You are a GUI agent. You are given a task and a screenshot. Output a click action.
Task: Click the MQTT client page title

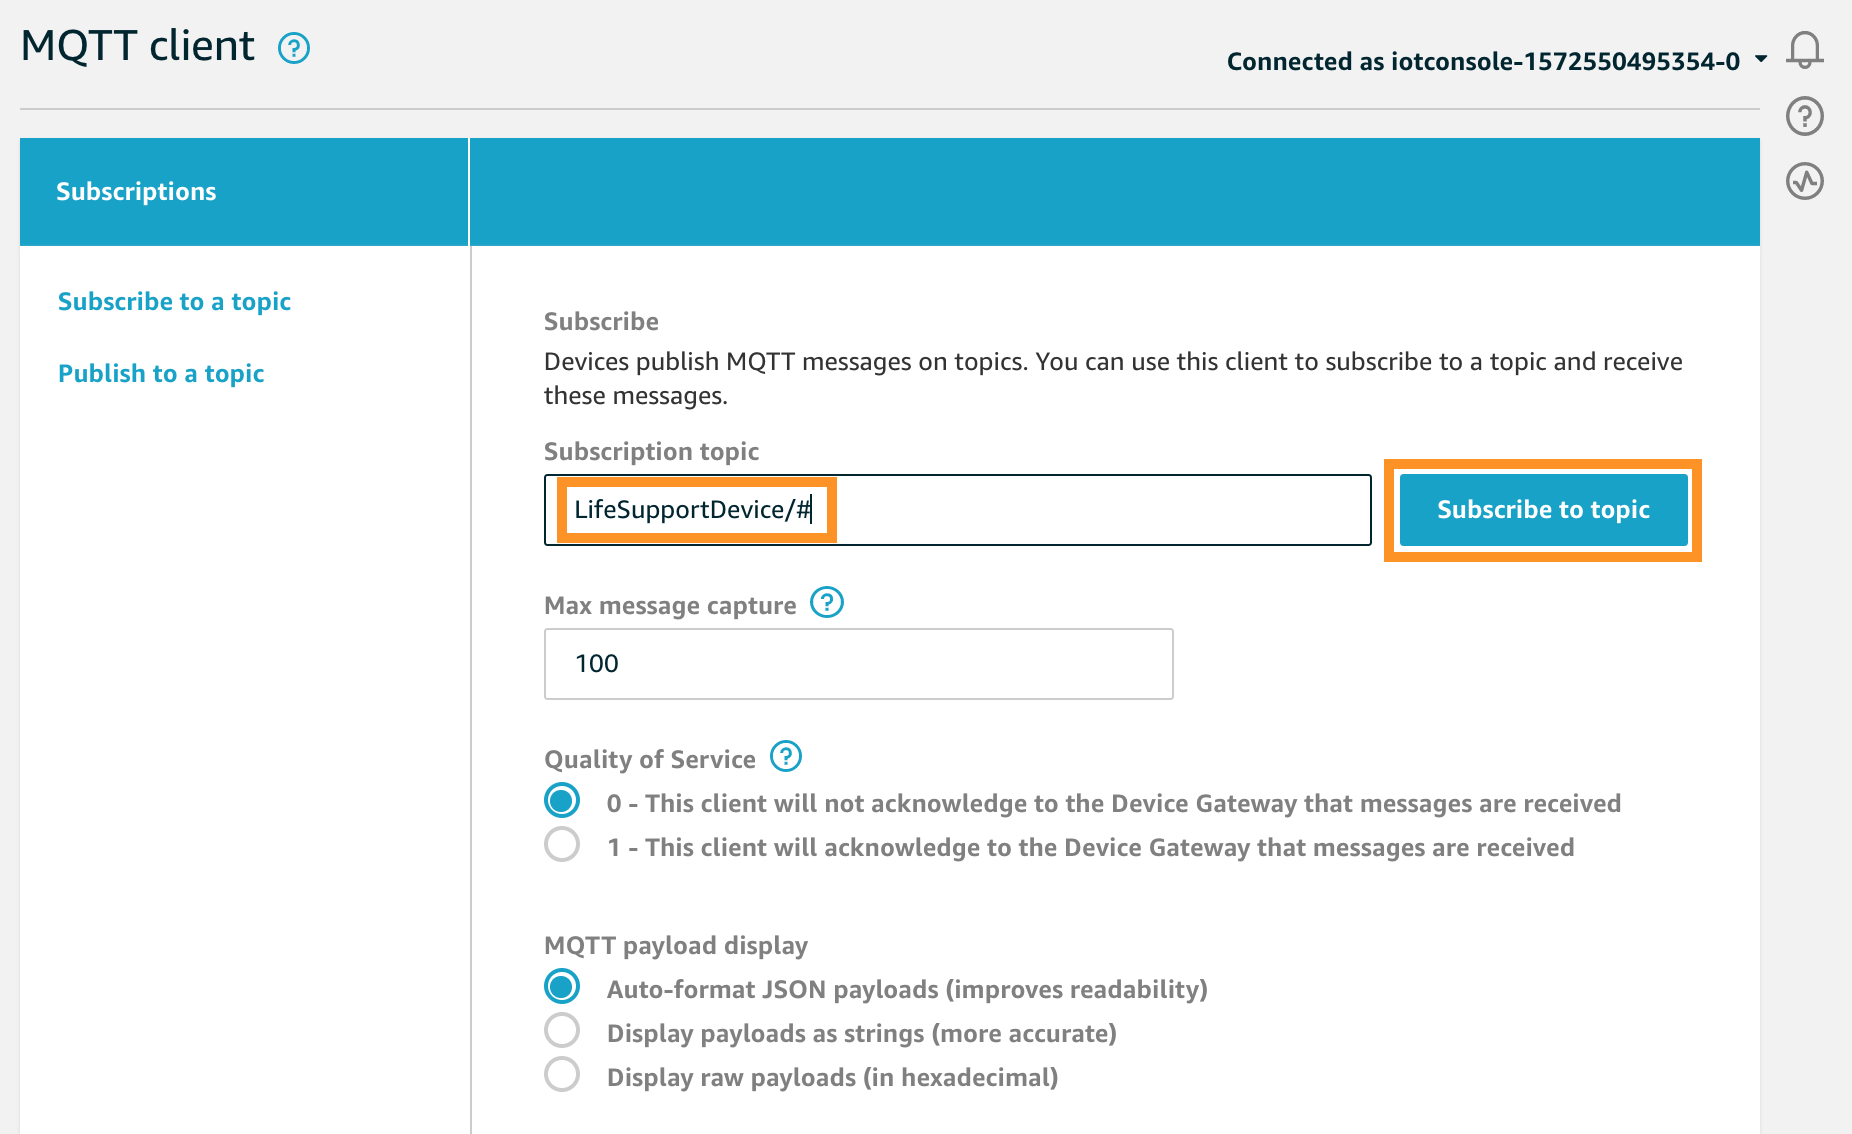click(138, 46)
